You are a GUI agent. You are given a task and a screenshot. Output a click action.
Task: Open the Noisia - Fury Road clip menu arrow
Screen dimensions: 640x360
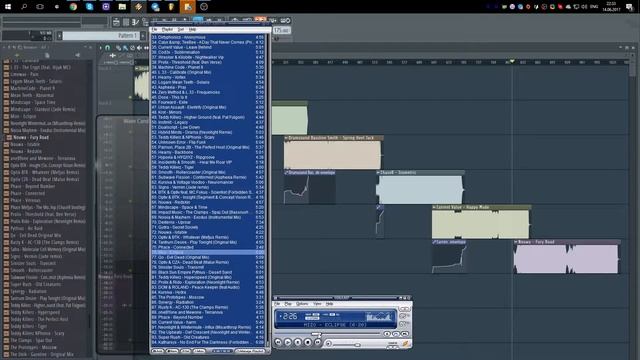click(x=516, y=242)
